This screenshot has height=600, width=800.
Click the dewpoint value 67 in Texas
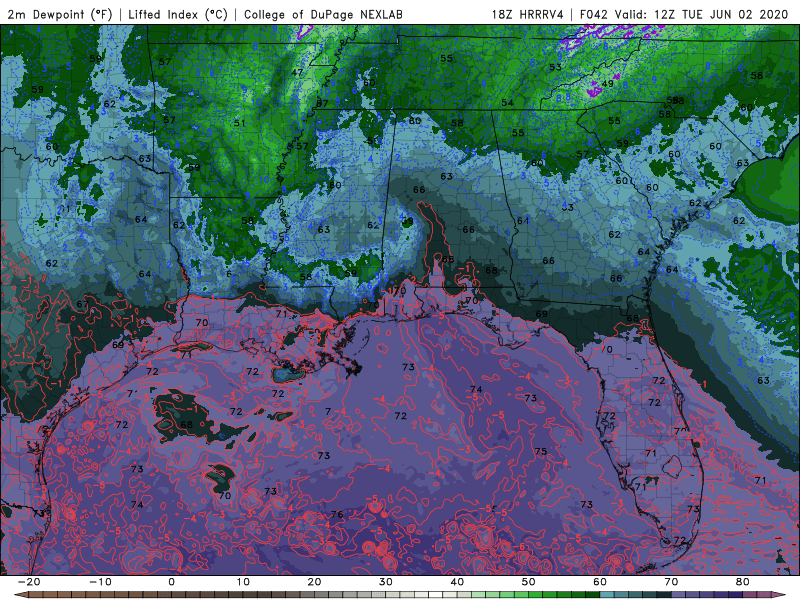pyautogui.click(x=83, y=305)
